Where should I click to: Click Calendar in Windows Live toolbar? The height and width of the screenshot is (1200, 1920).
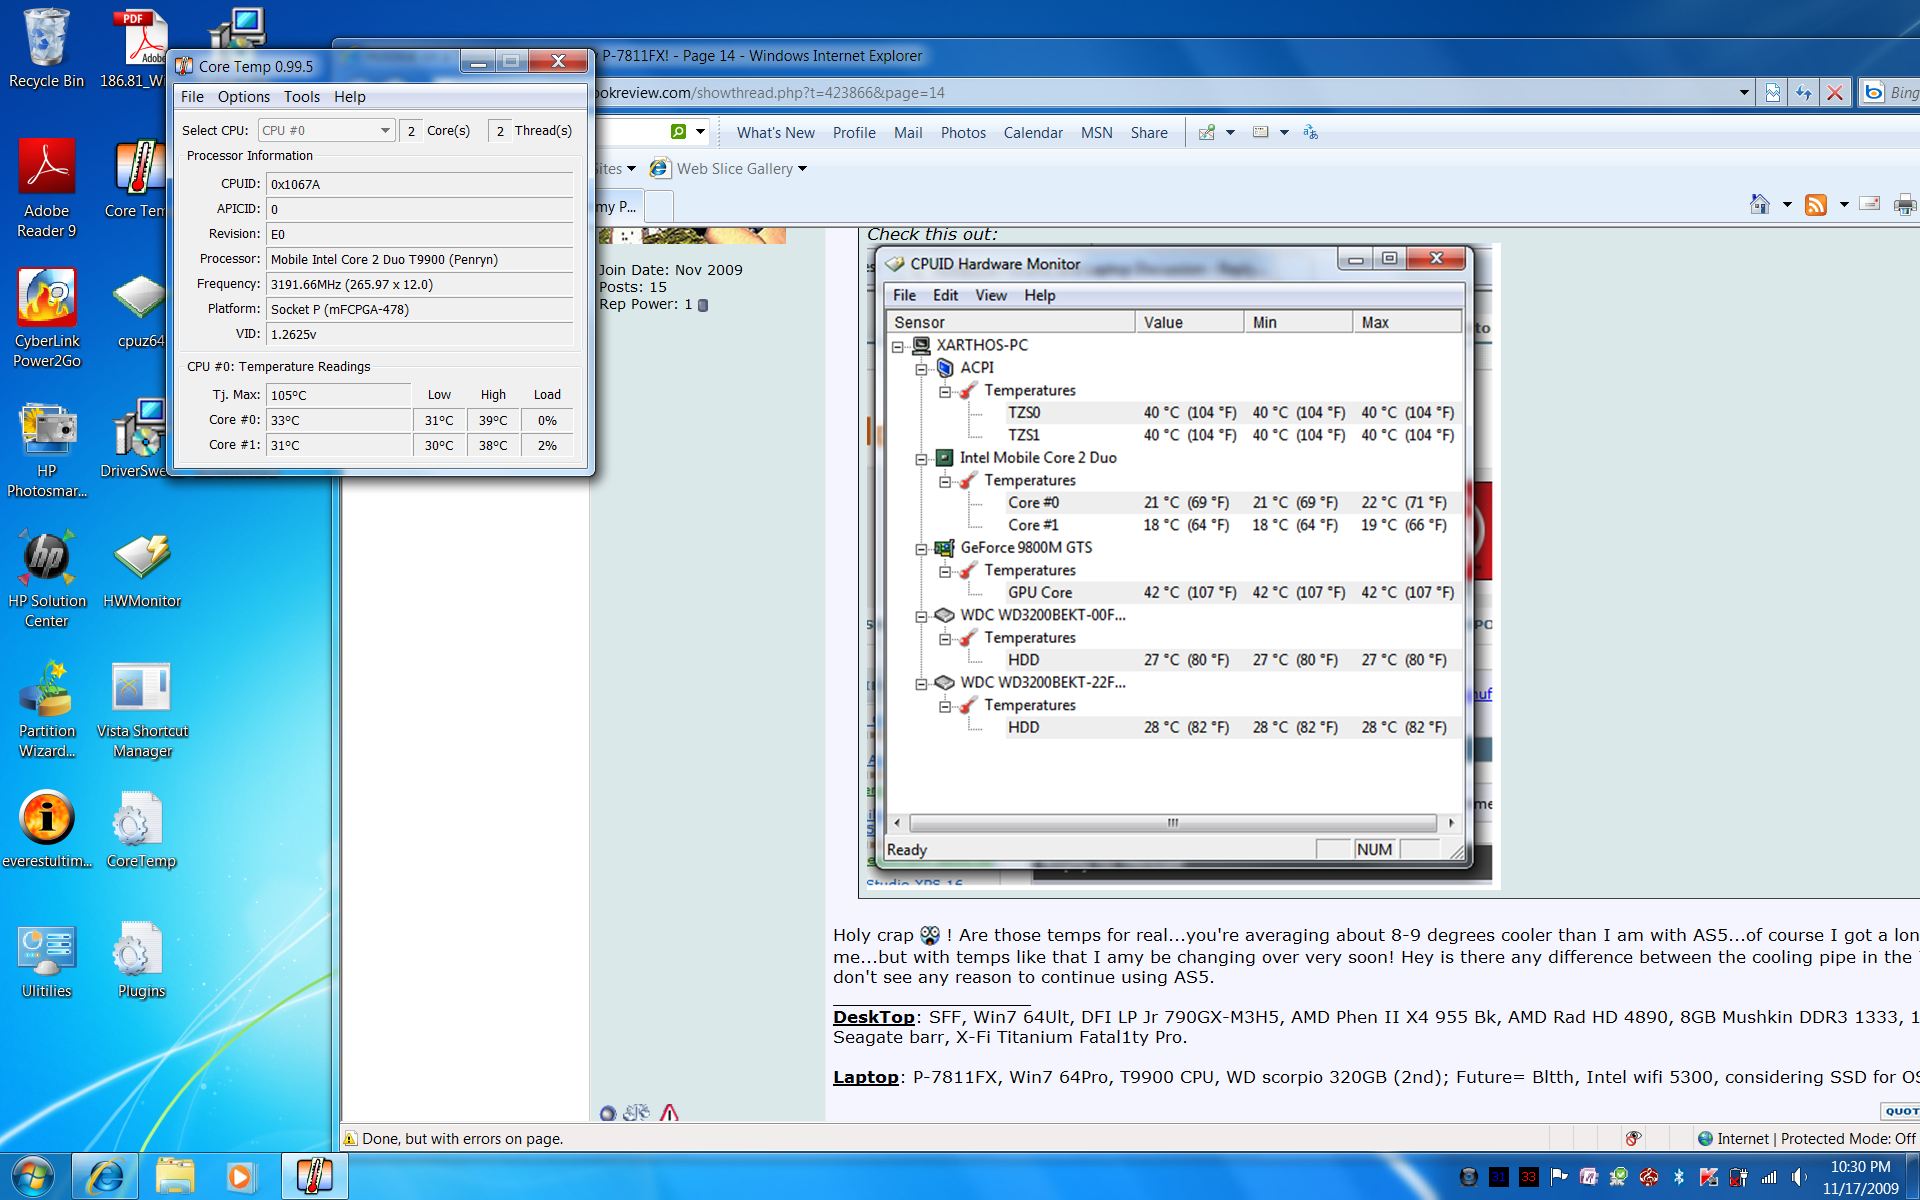(x=1033, y=133)
